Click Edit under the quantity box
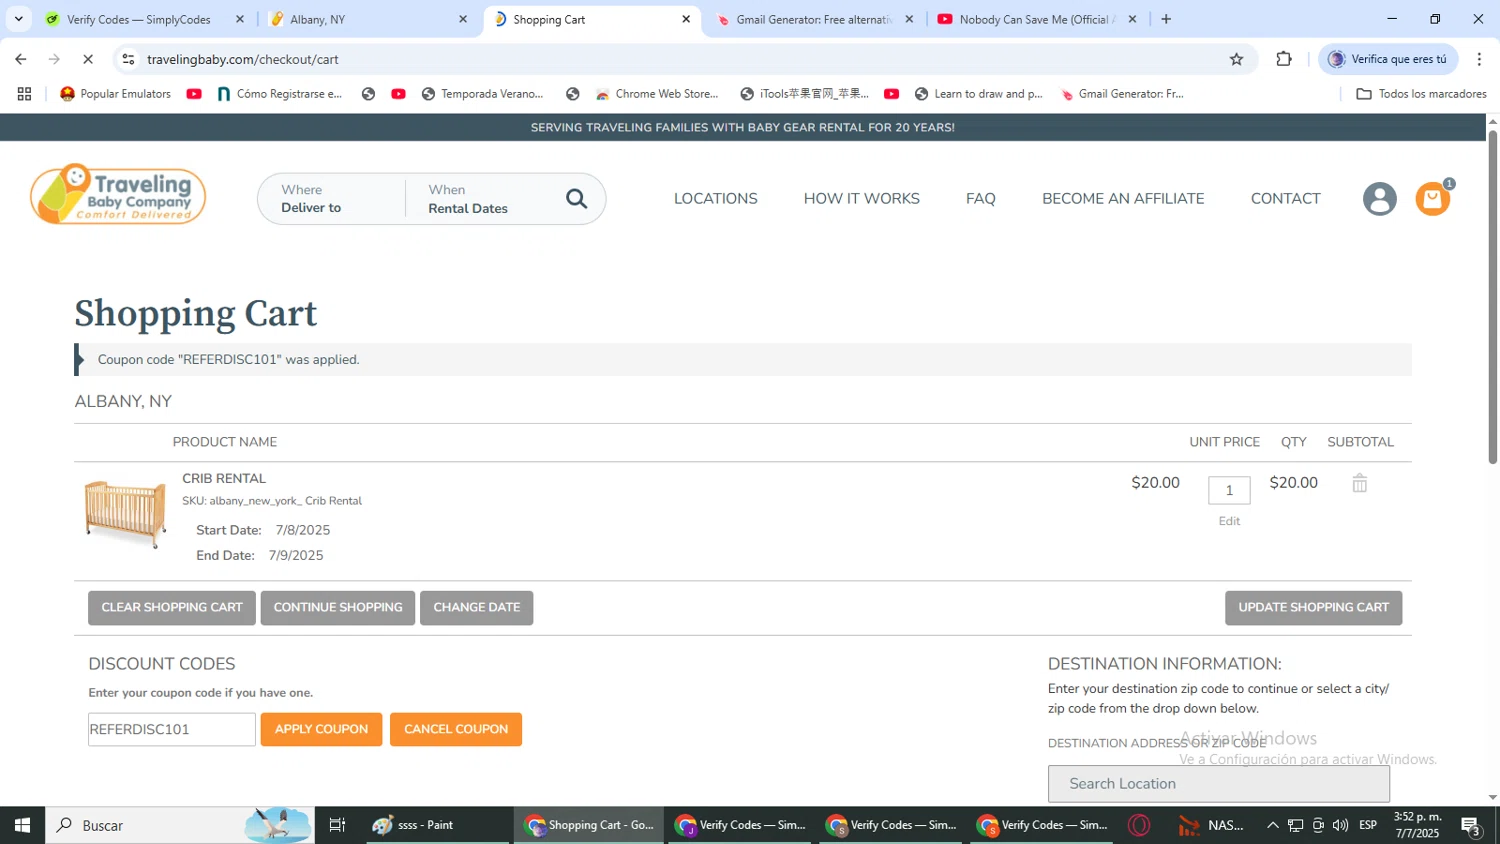This screenshot has height=844, width=1500. (x=1229, y=521)
